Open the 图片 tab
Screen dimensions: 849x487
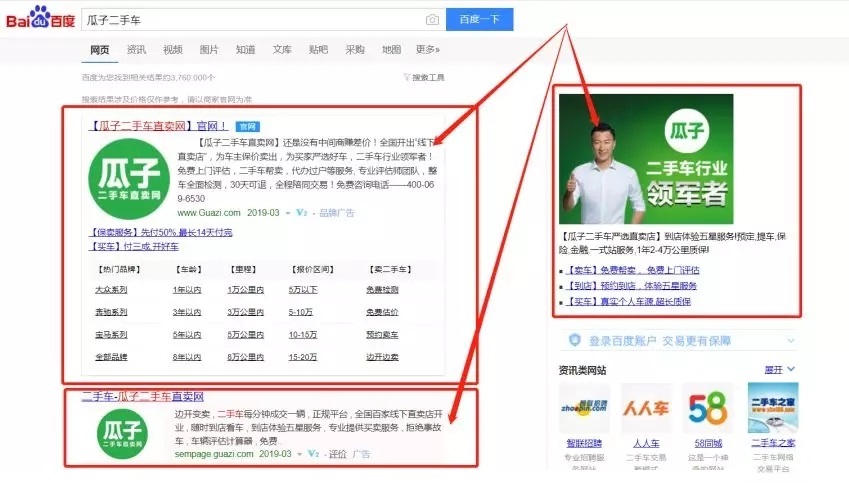pyautogui.click(x=209, y=50)
